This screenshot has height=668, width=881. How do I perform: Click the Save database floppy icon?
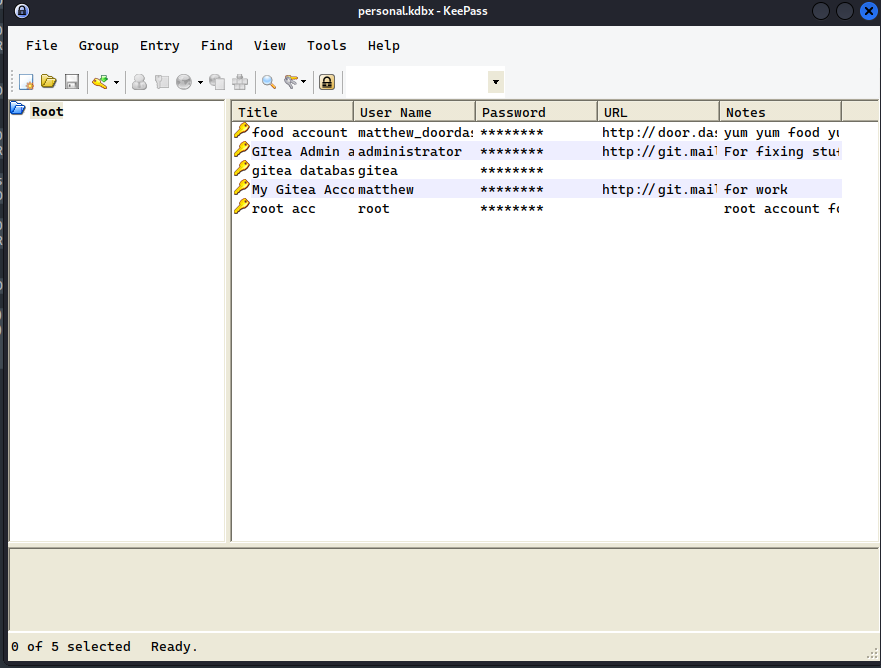click(72, 82)
